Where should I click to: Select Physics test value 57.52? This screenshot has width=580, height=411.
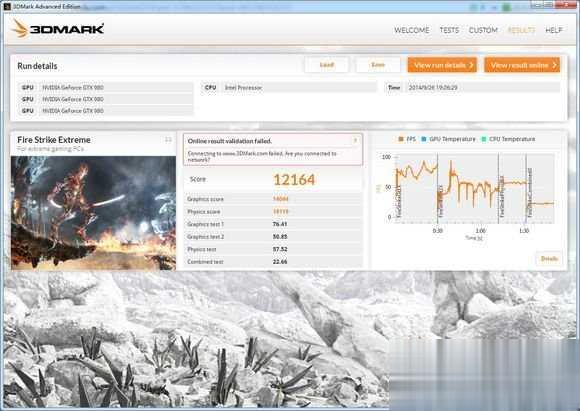(280, 249)
